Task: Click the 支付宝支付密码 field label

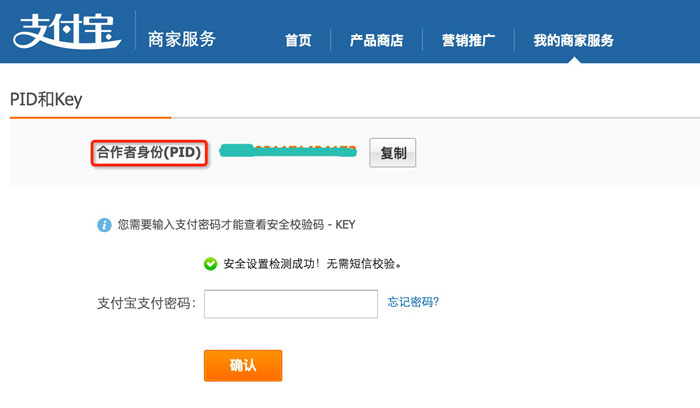Action: pyautogui.click(x=146, y=304)
